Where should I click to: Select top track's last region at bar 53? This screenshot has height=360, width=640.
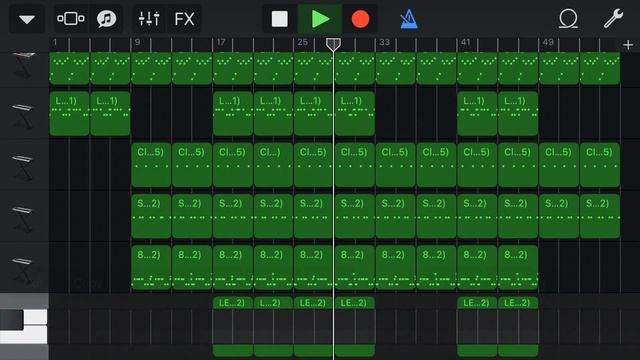point(600,68)
